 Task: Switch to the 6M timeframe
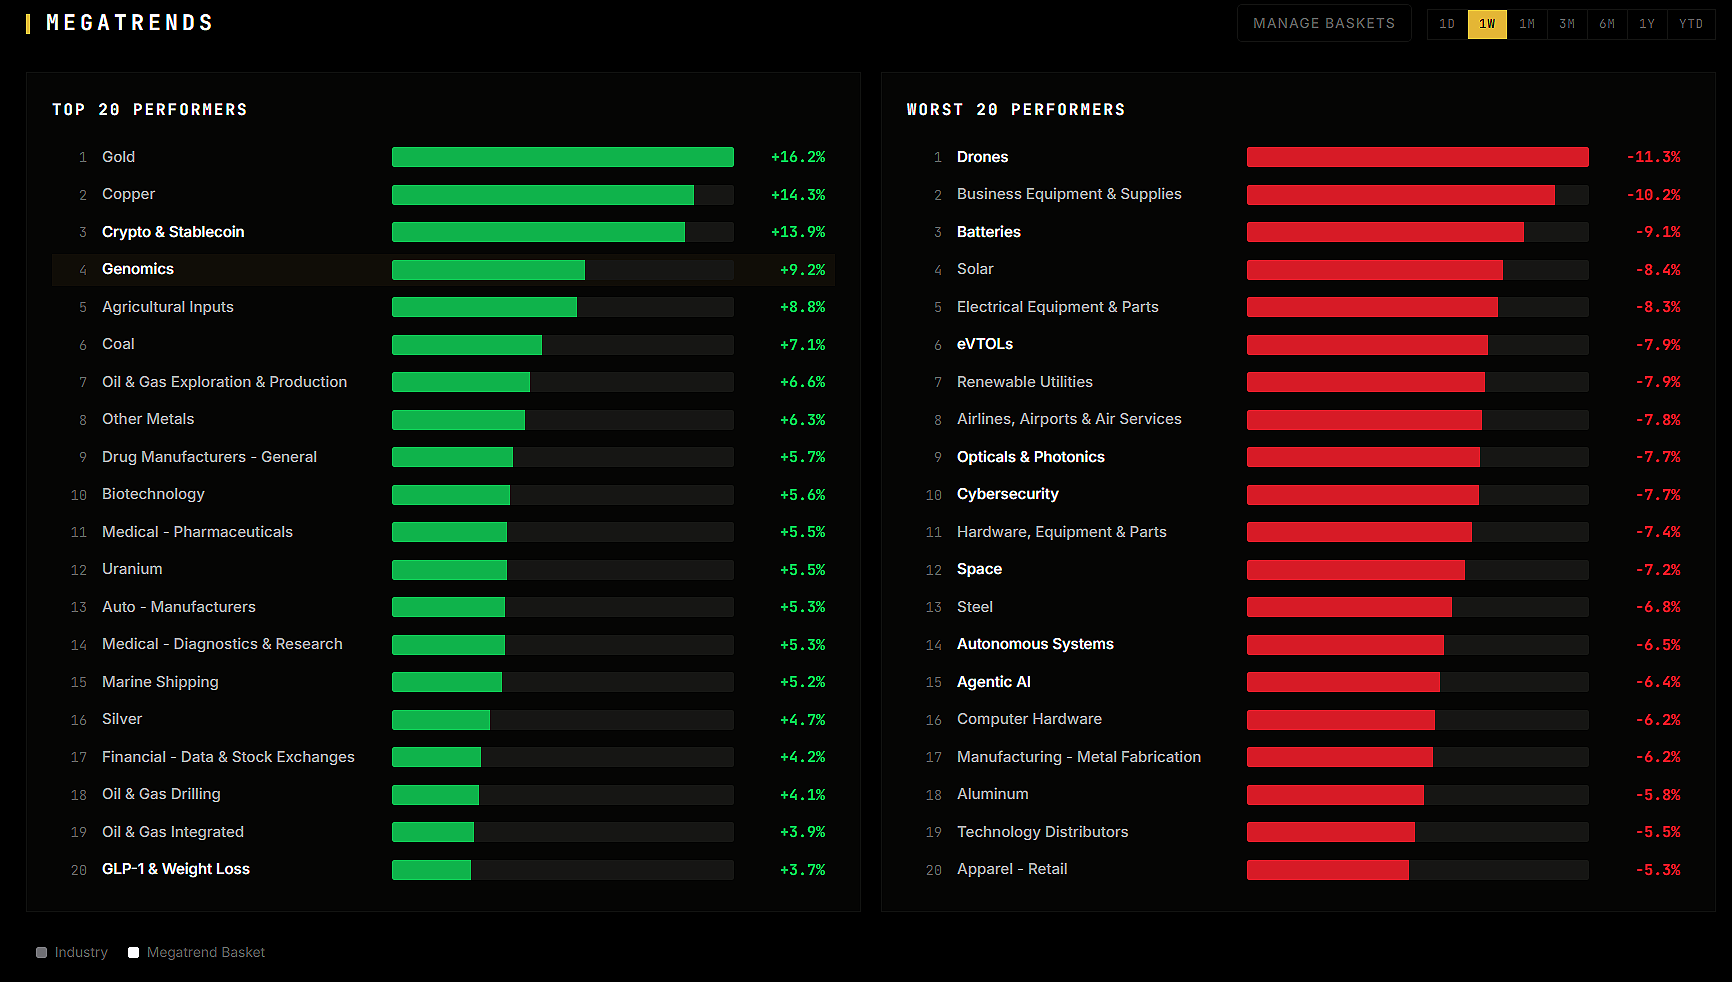(x=1607, y=24)
